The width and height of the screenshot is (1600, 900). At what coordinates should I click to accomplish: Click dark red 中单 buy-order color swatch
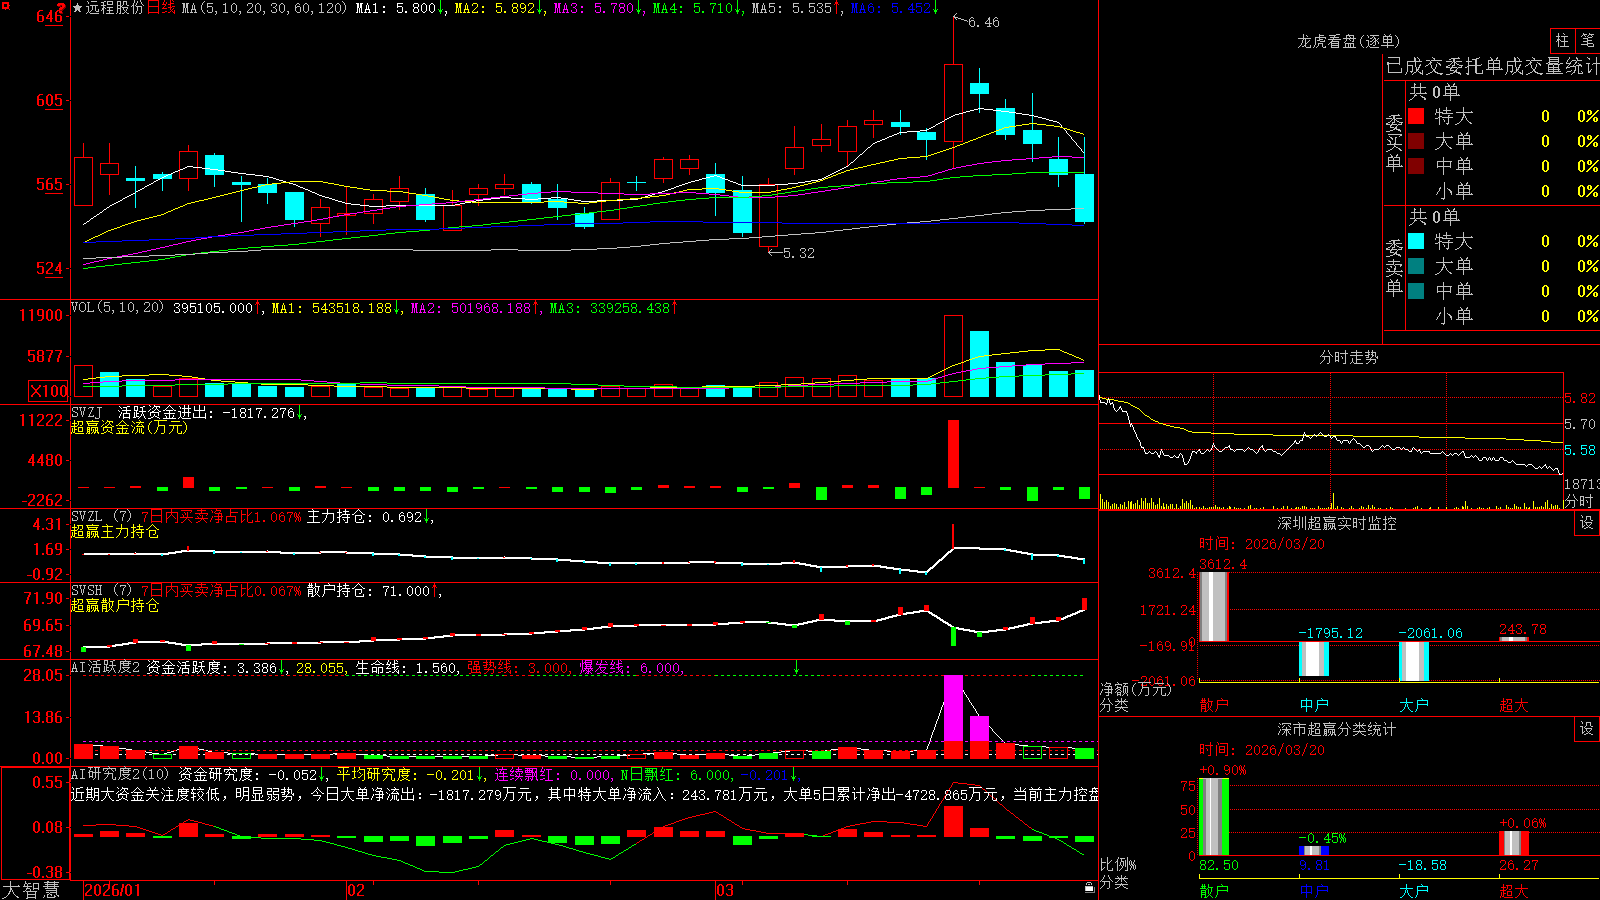click(x=1416, y=166)
